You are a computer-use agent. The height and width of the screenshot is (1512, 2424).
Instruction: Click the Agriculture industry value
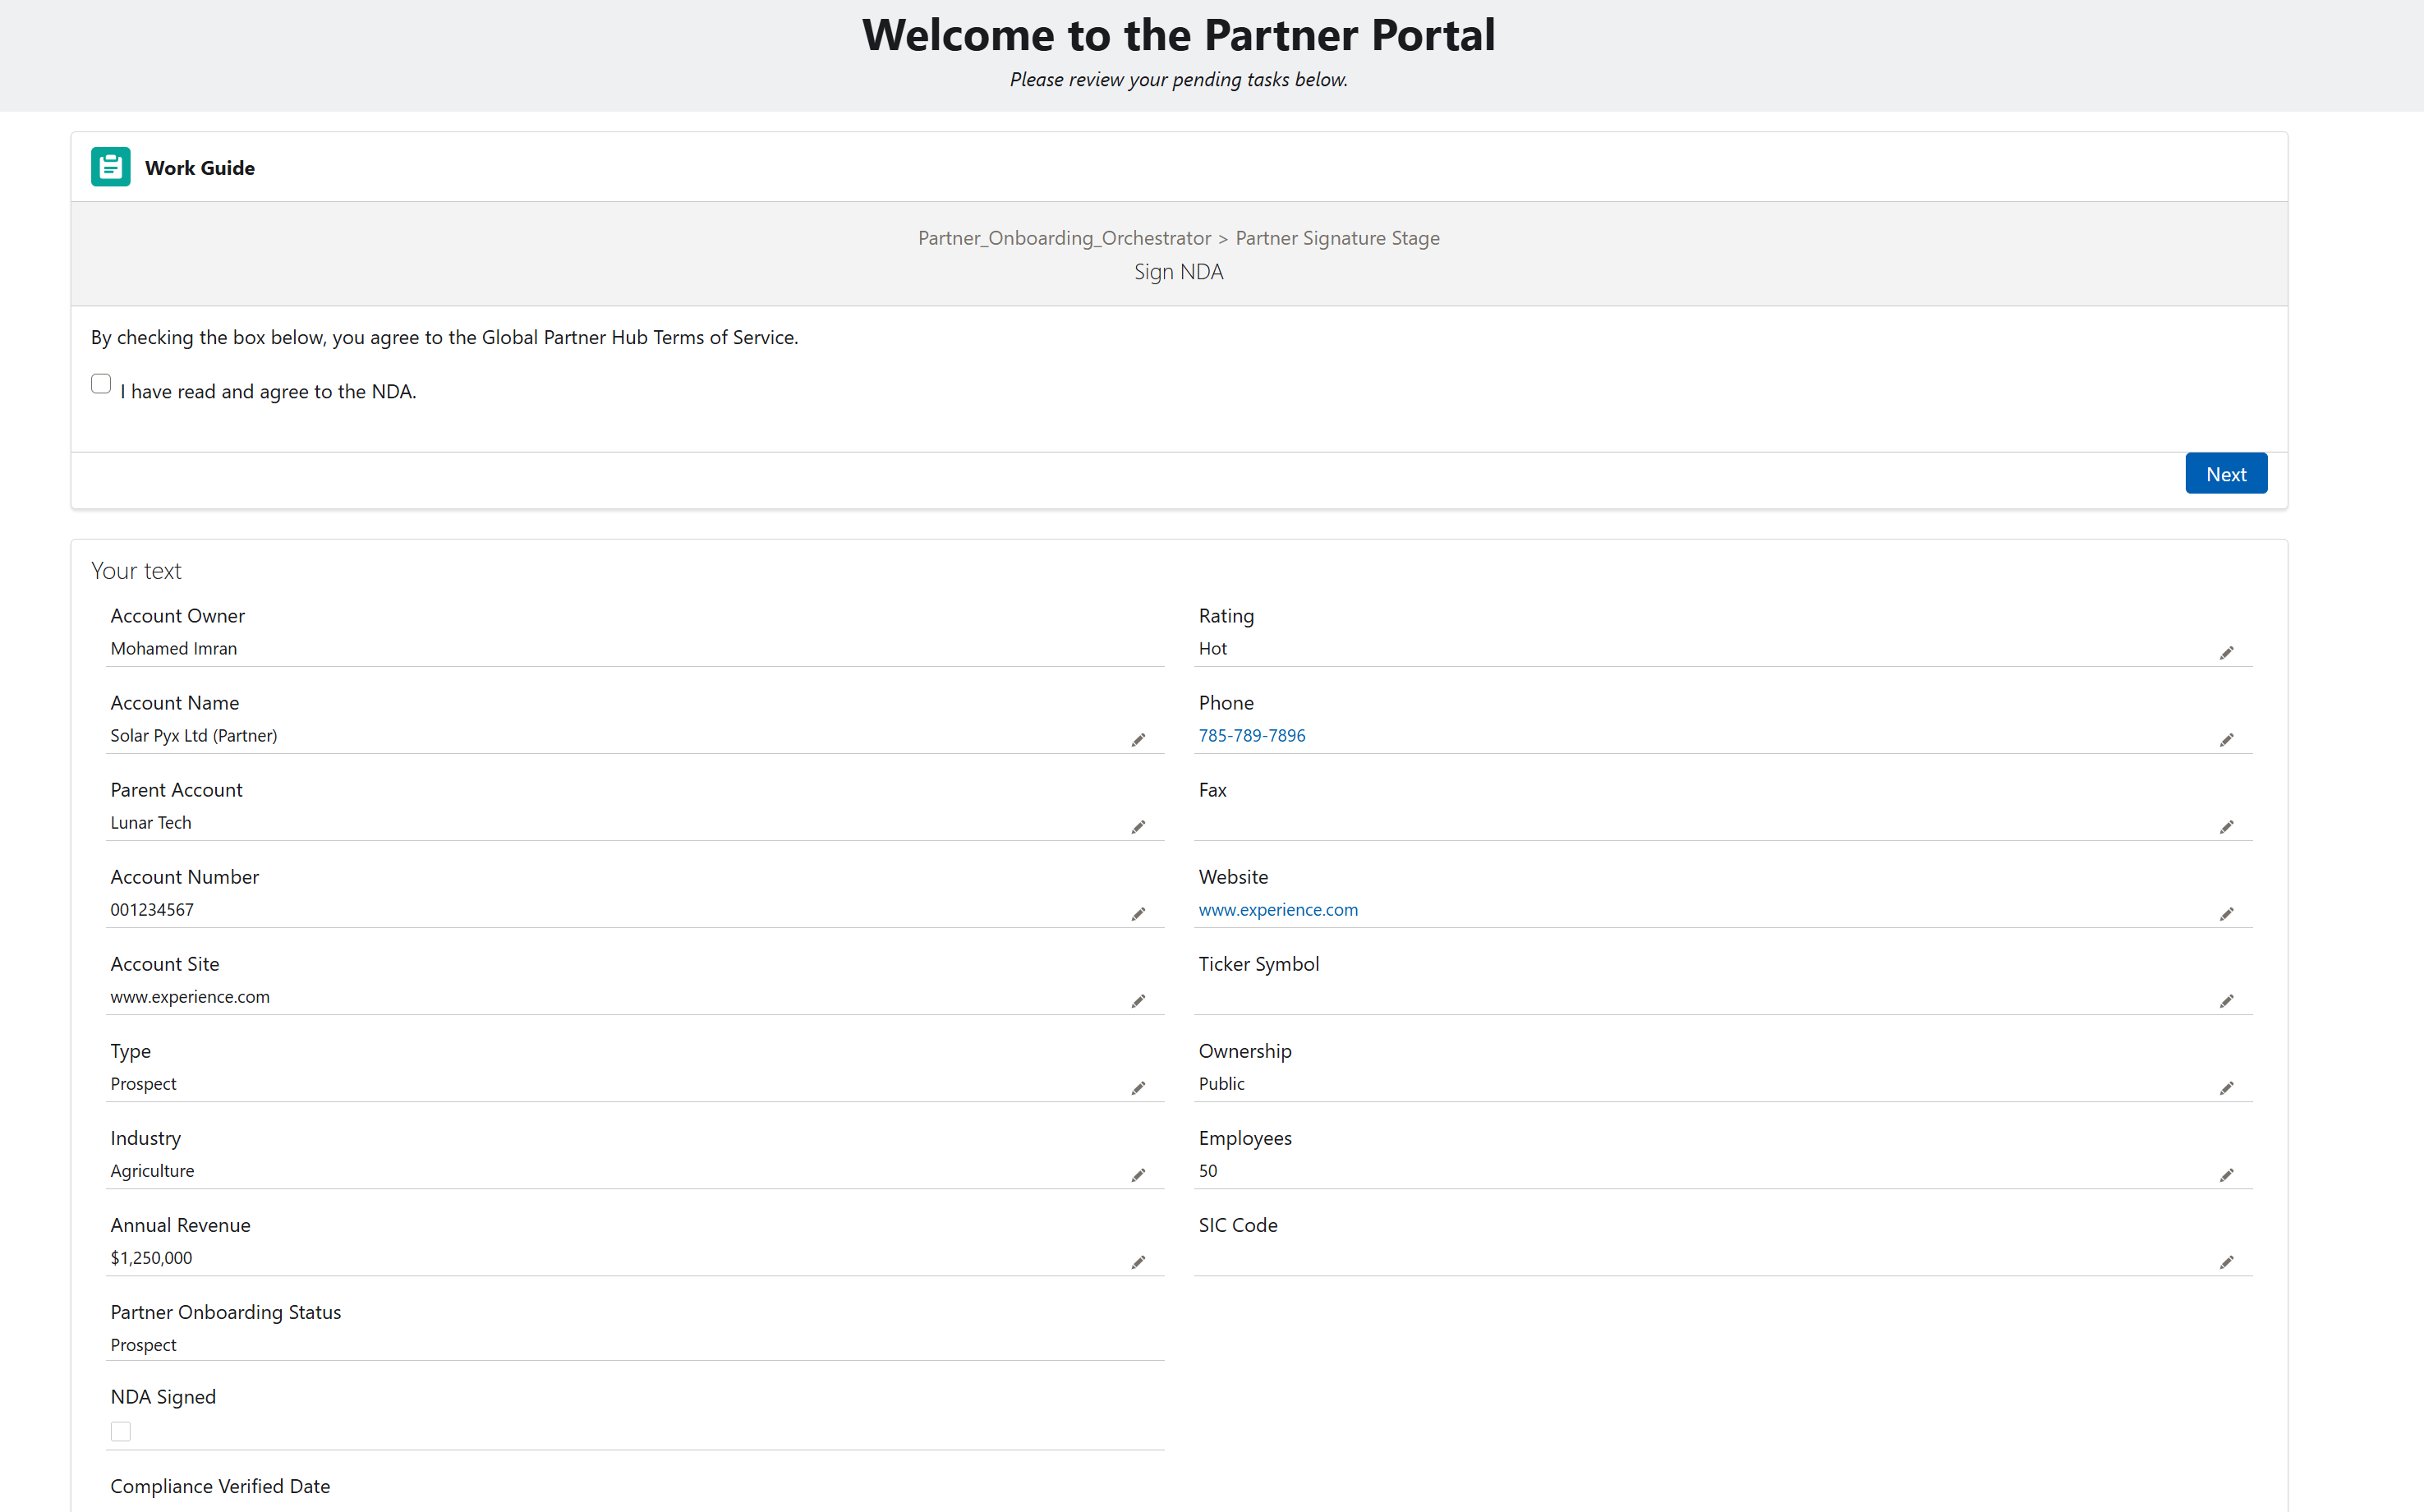click(x=152, y=1170)
